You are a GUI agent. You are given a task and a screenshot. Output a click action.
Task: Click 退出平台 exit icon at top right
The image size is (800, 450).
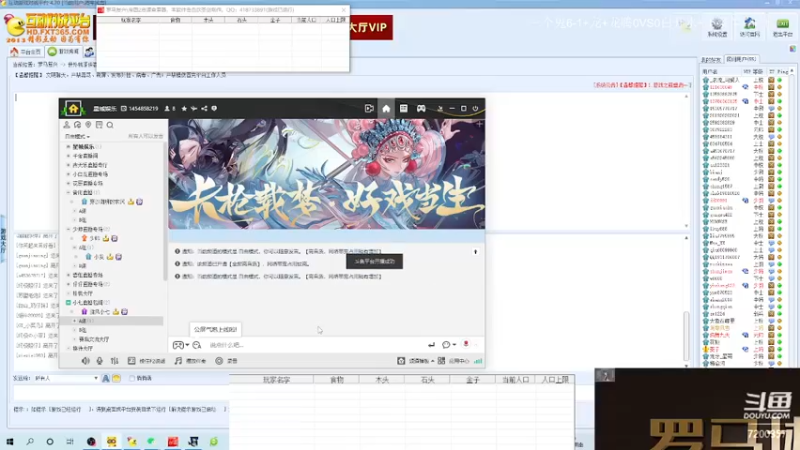click(x=782, y=28)
